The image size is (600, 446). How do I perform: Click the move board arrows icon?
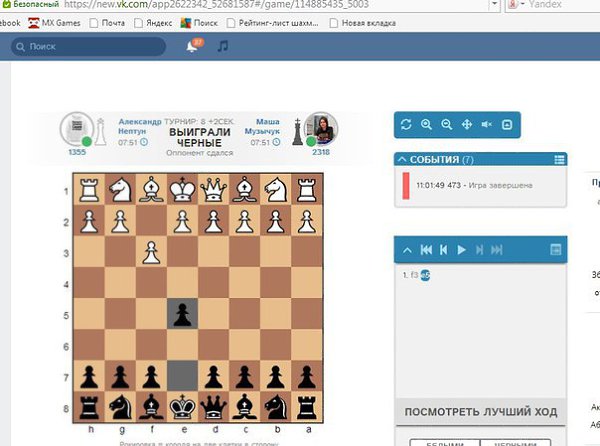pos(466,125)
